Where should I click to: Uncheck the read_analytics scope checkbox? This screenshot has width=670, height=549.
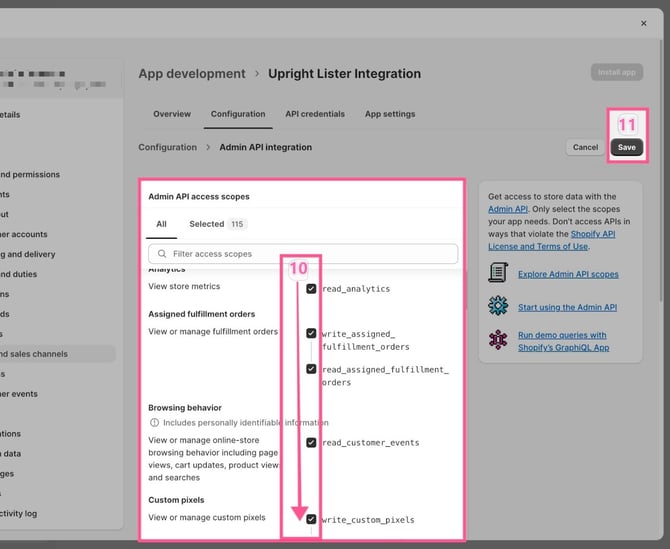(312, 288)
